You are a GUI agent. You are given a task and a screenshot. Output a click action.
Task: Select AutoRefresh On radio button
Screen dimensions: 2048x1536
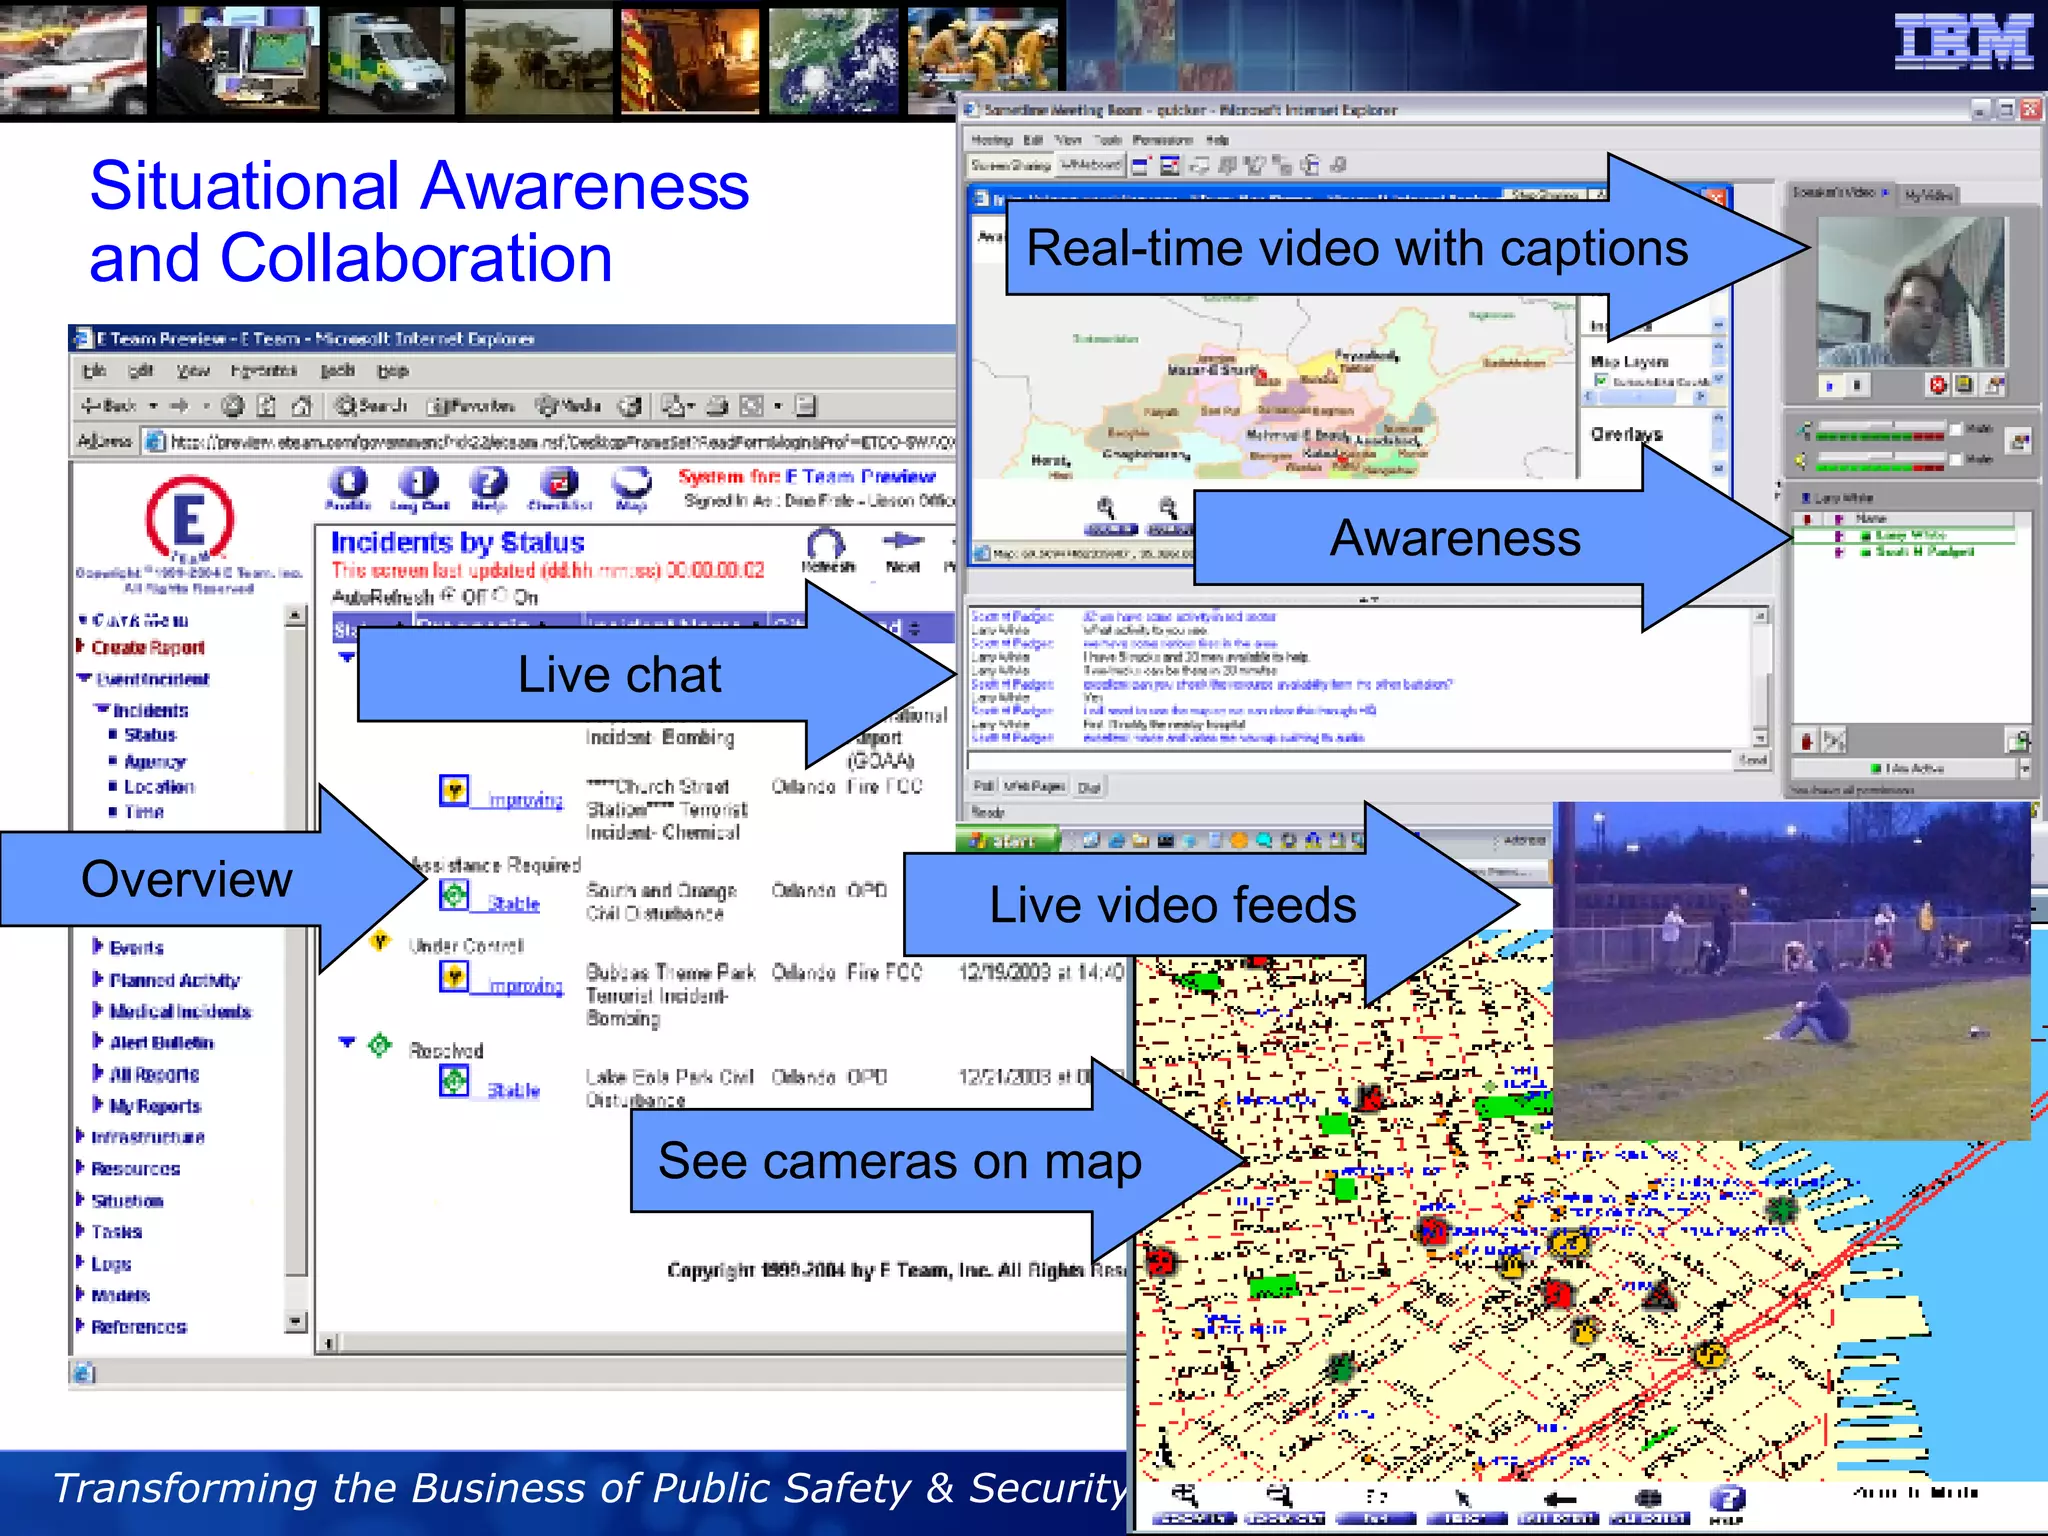click(x=500, y=596)
